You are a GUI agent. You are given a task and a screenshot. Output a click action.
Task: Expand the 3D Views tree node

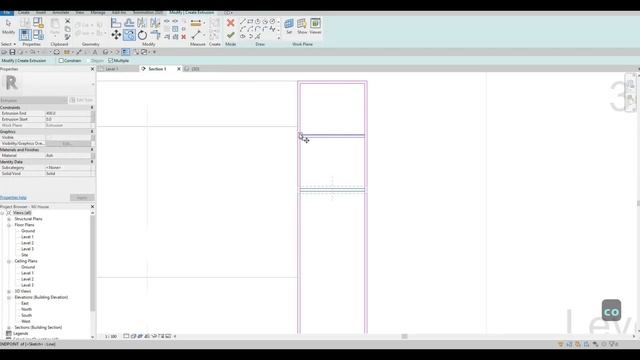[x=9, y=291]
